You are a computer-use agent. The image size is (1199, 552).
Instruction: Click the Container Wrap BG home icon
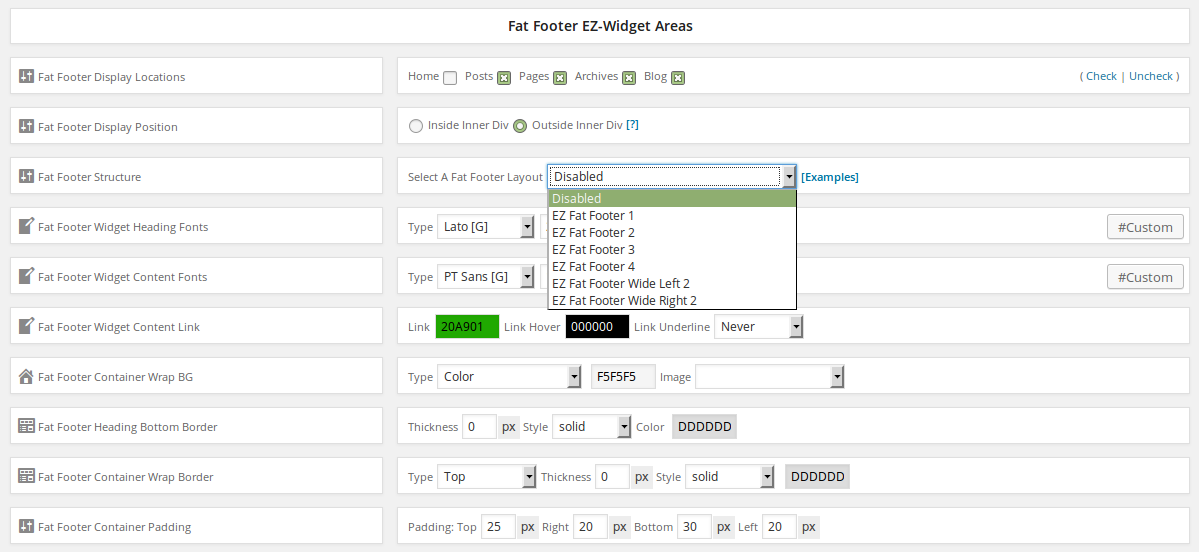point(26,376)
